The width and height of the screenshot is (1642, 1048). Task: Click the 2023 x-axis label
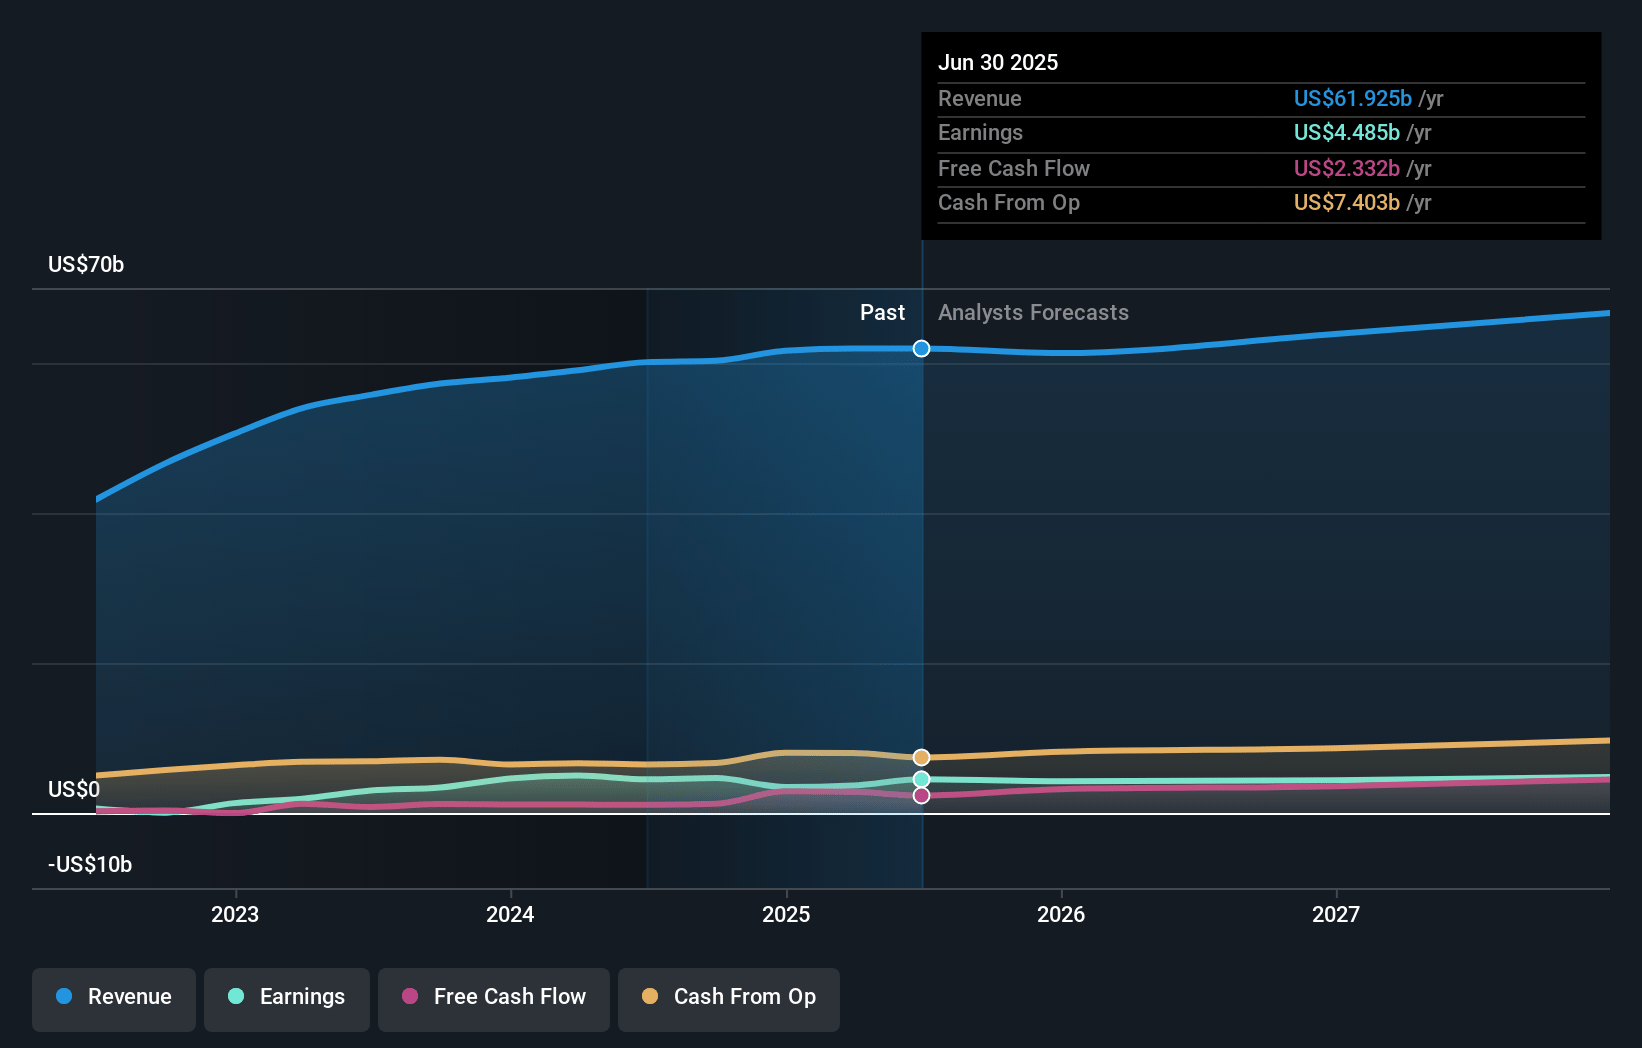point(235,914)
